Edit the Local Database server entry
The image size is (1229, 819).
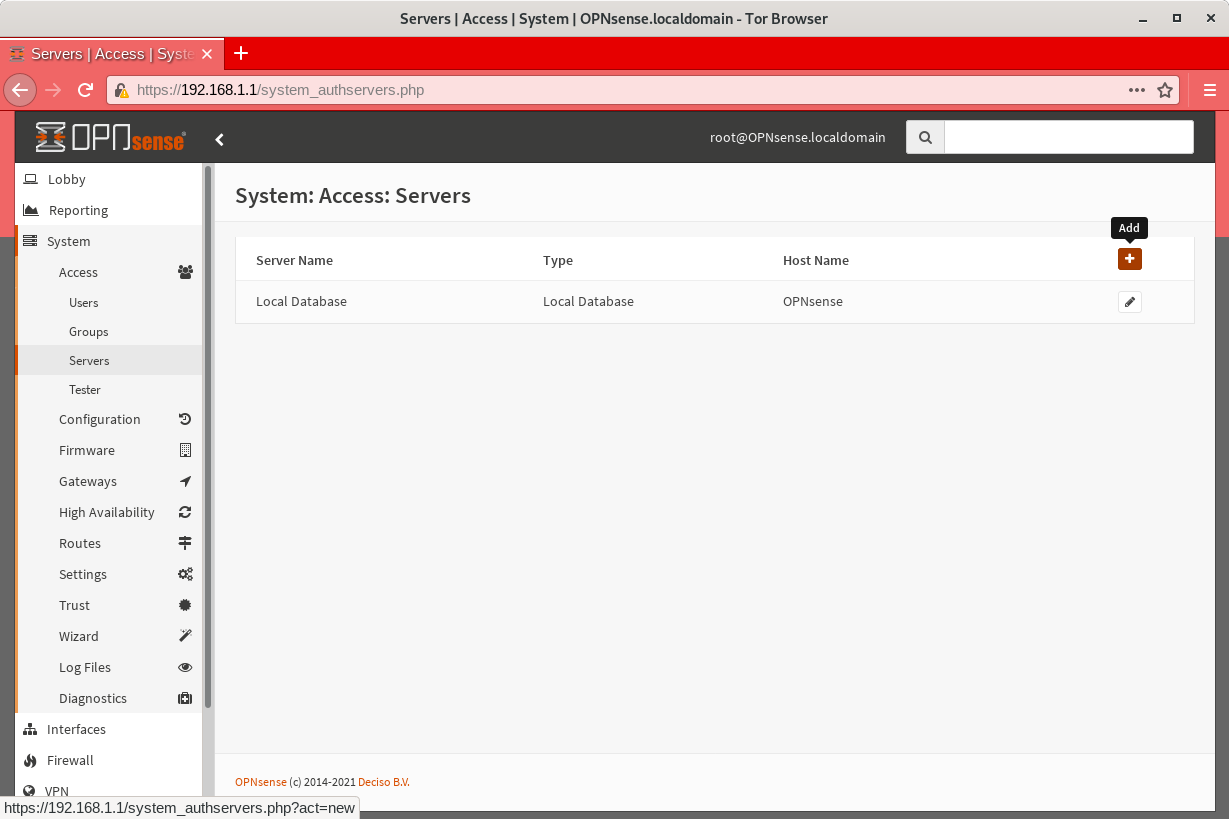coord(1129,301)
